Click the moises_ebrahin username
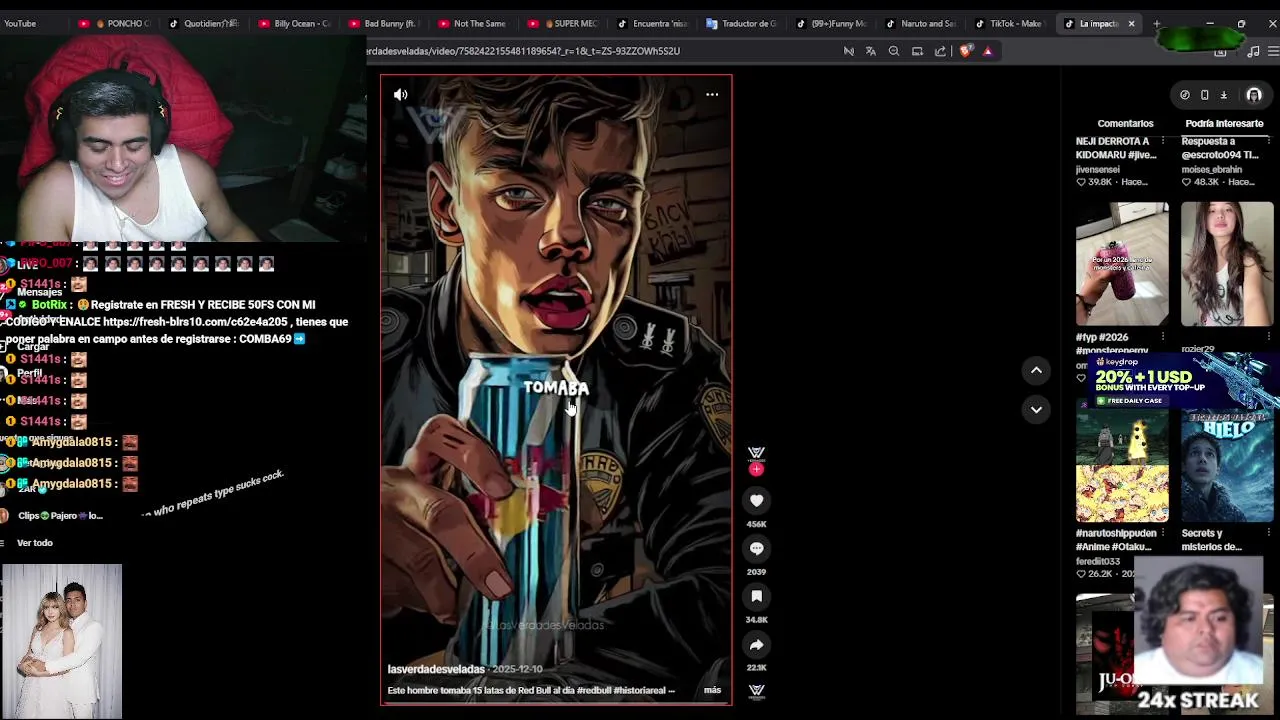The width and height of the screenshot is (1280, 720). [1212, 169]
